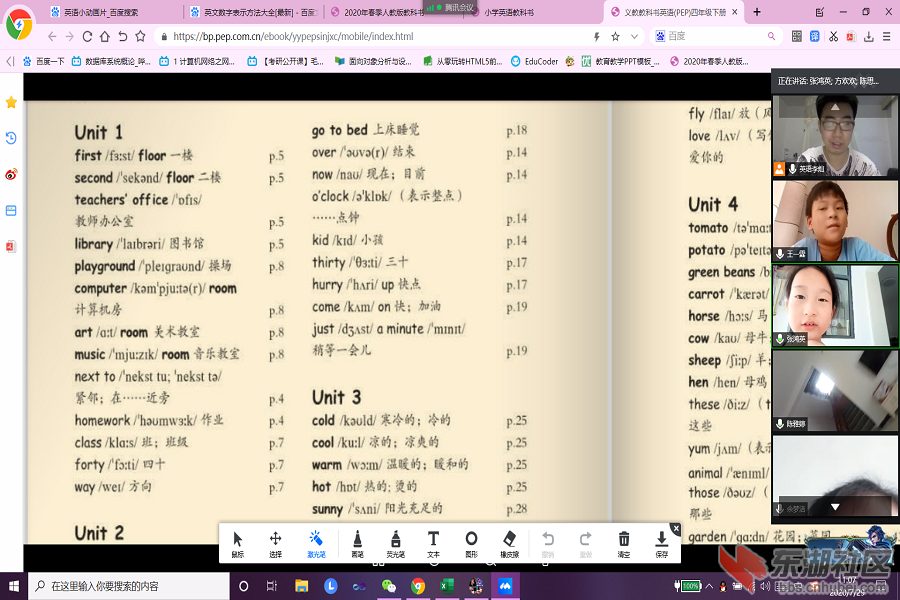Open Tencent Meeting from the taskbar
The height and width of the screenshot is (600, 900).
pos(505,586)
